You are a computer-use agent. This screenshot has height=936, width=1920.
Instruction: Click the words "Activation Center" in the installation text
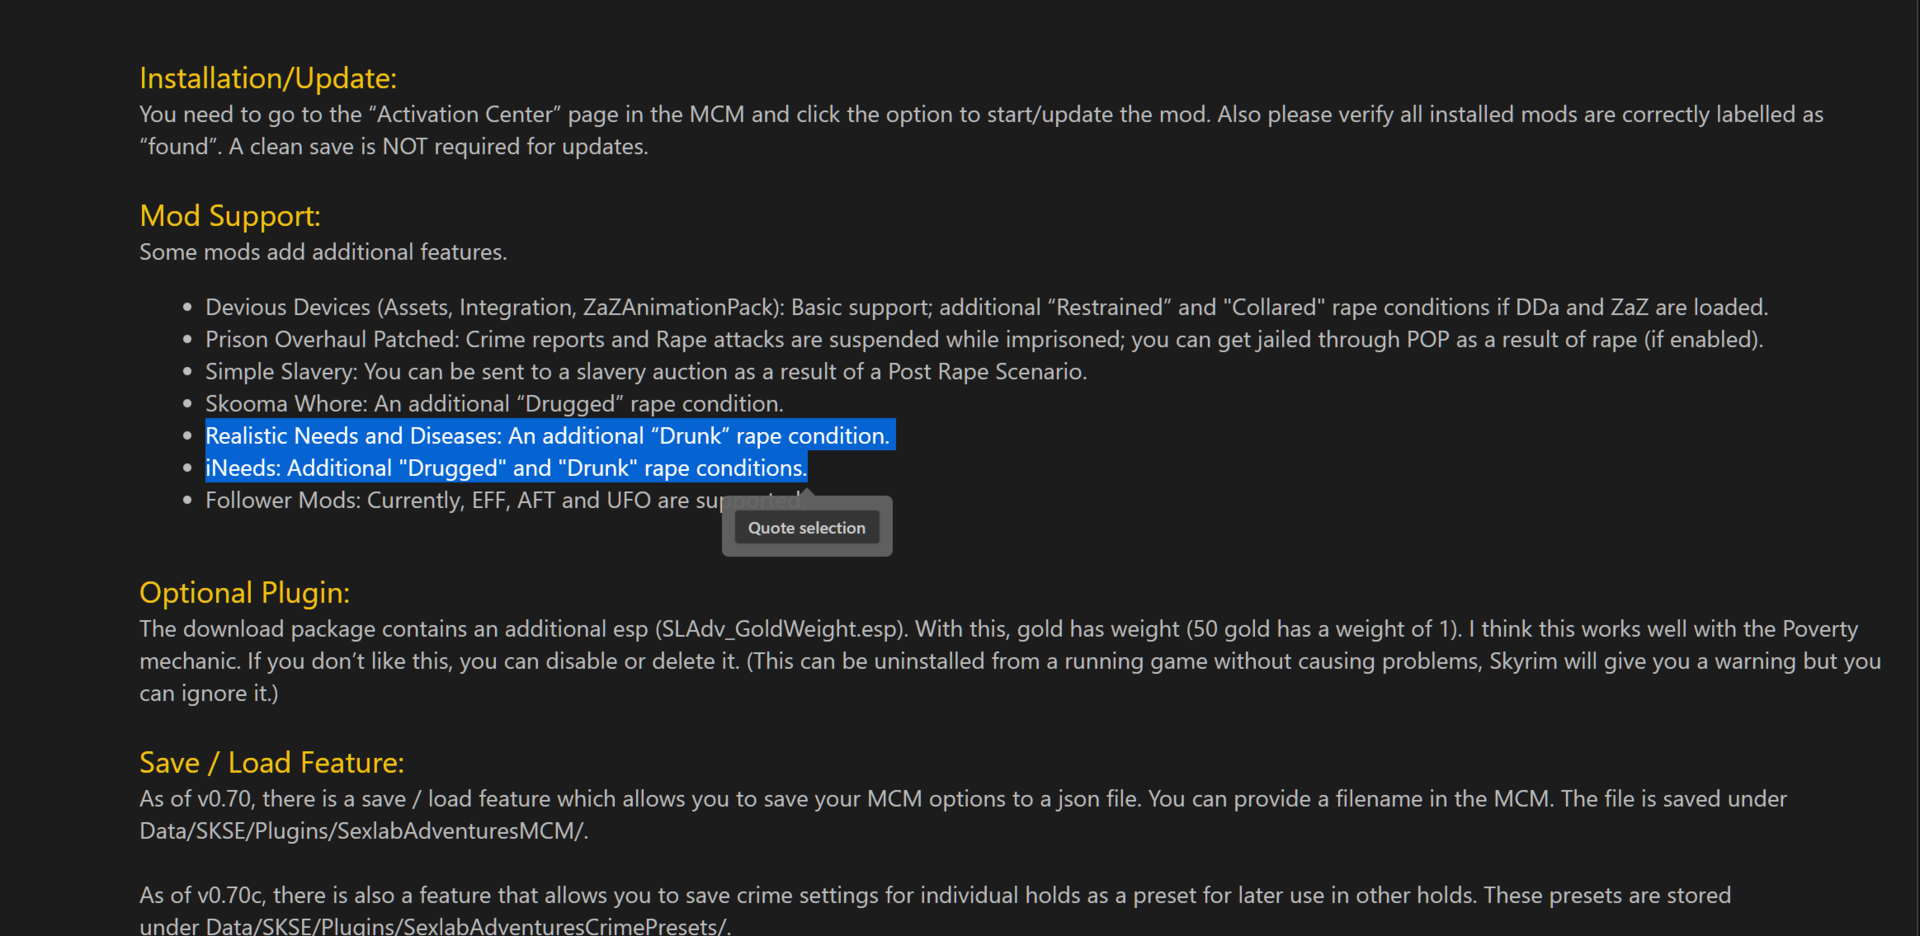(x=465, y=115)
